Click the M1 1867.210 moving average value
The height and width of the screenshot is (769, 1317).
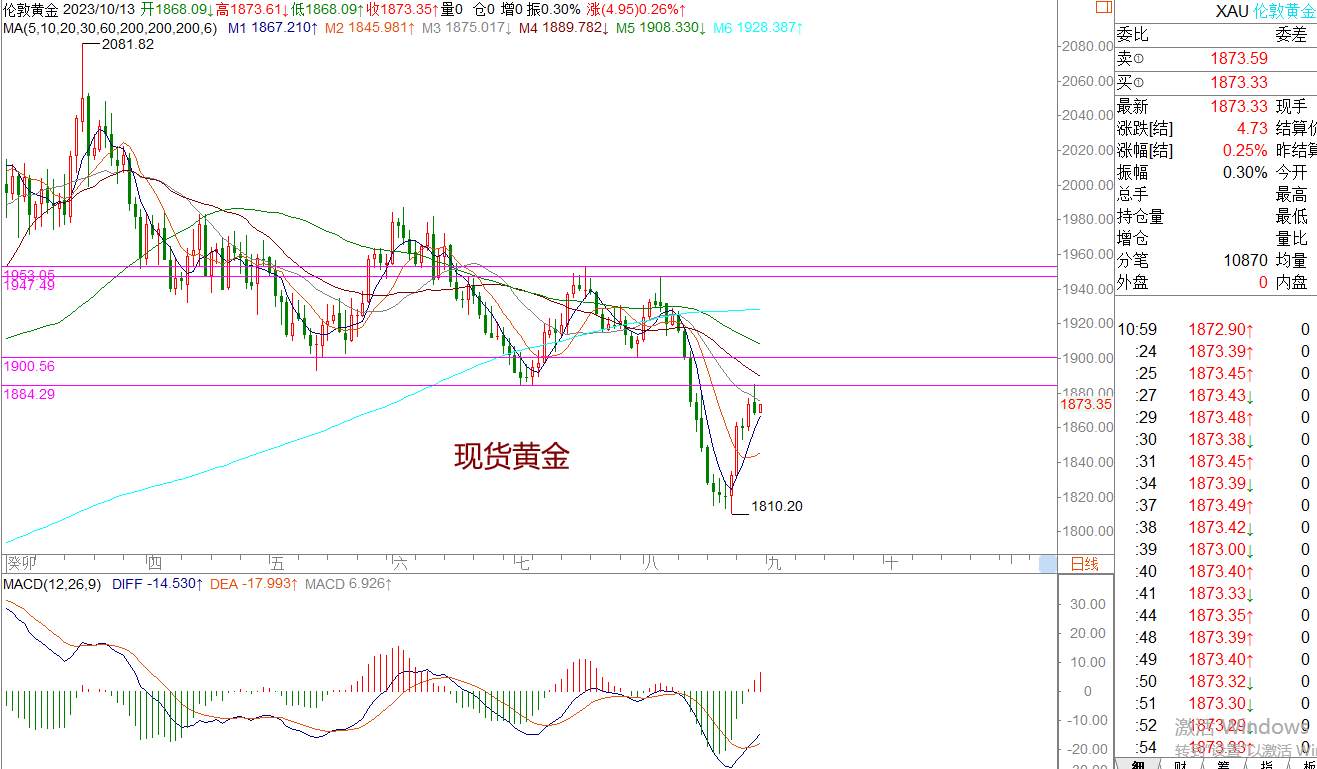(273, 28)
